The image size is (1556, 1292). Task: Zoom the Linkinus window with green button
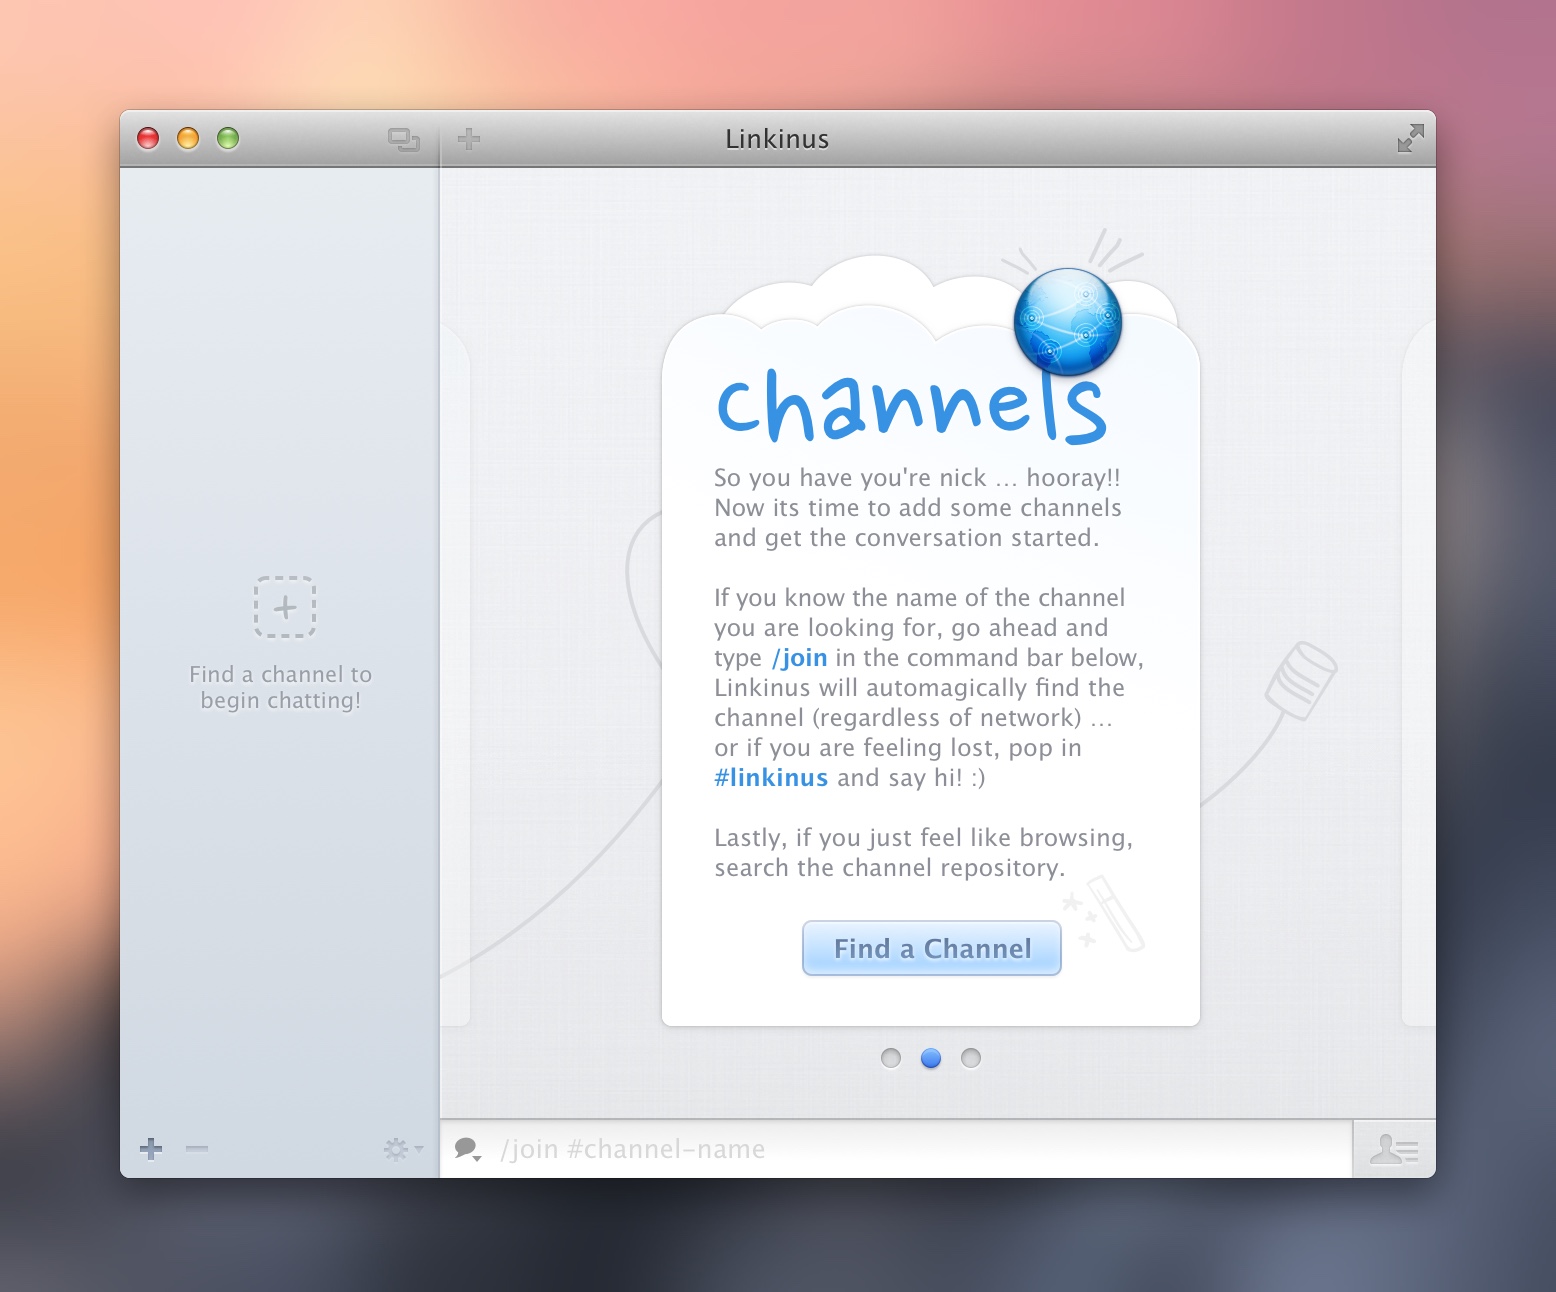(228, 139)
